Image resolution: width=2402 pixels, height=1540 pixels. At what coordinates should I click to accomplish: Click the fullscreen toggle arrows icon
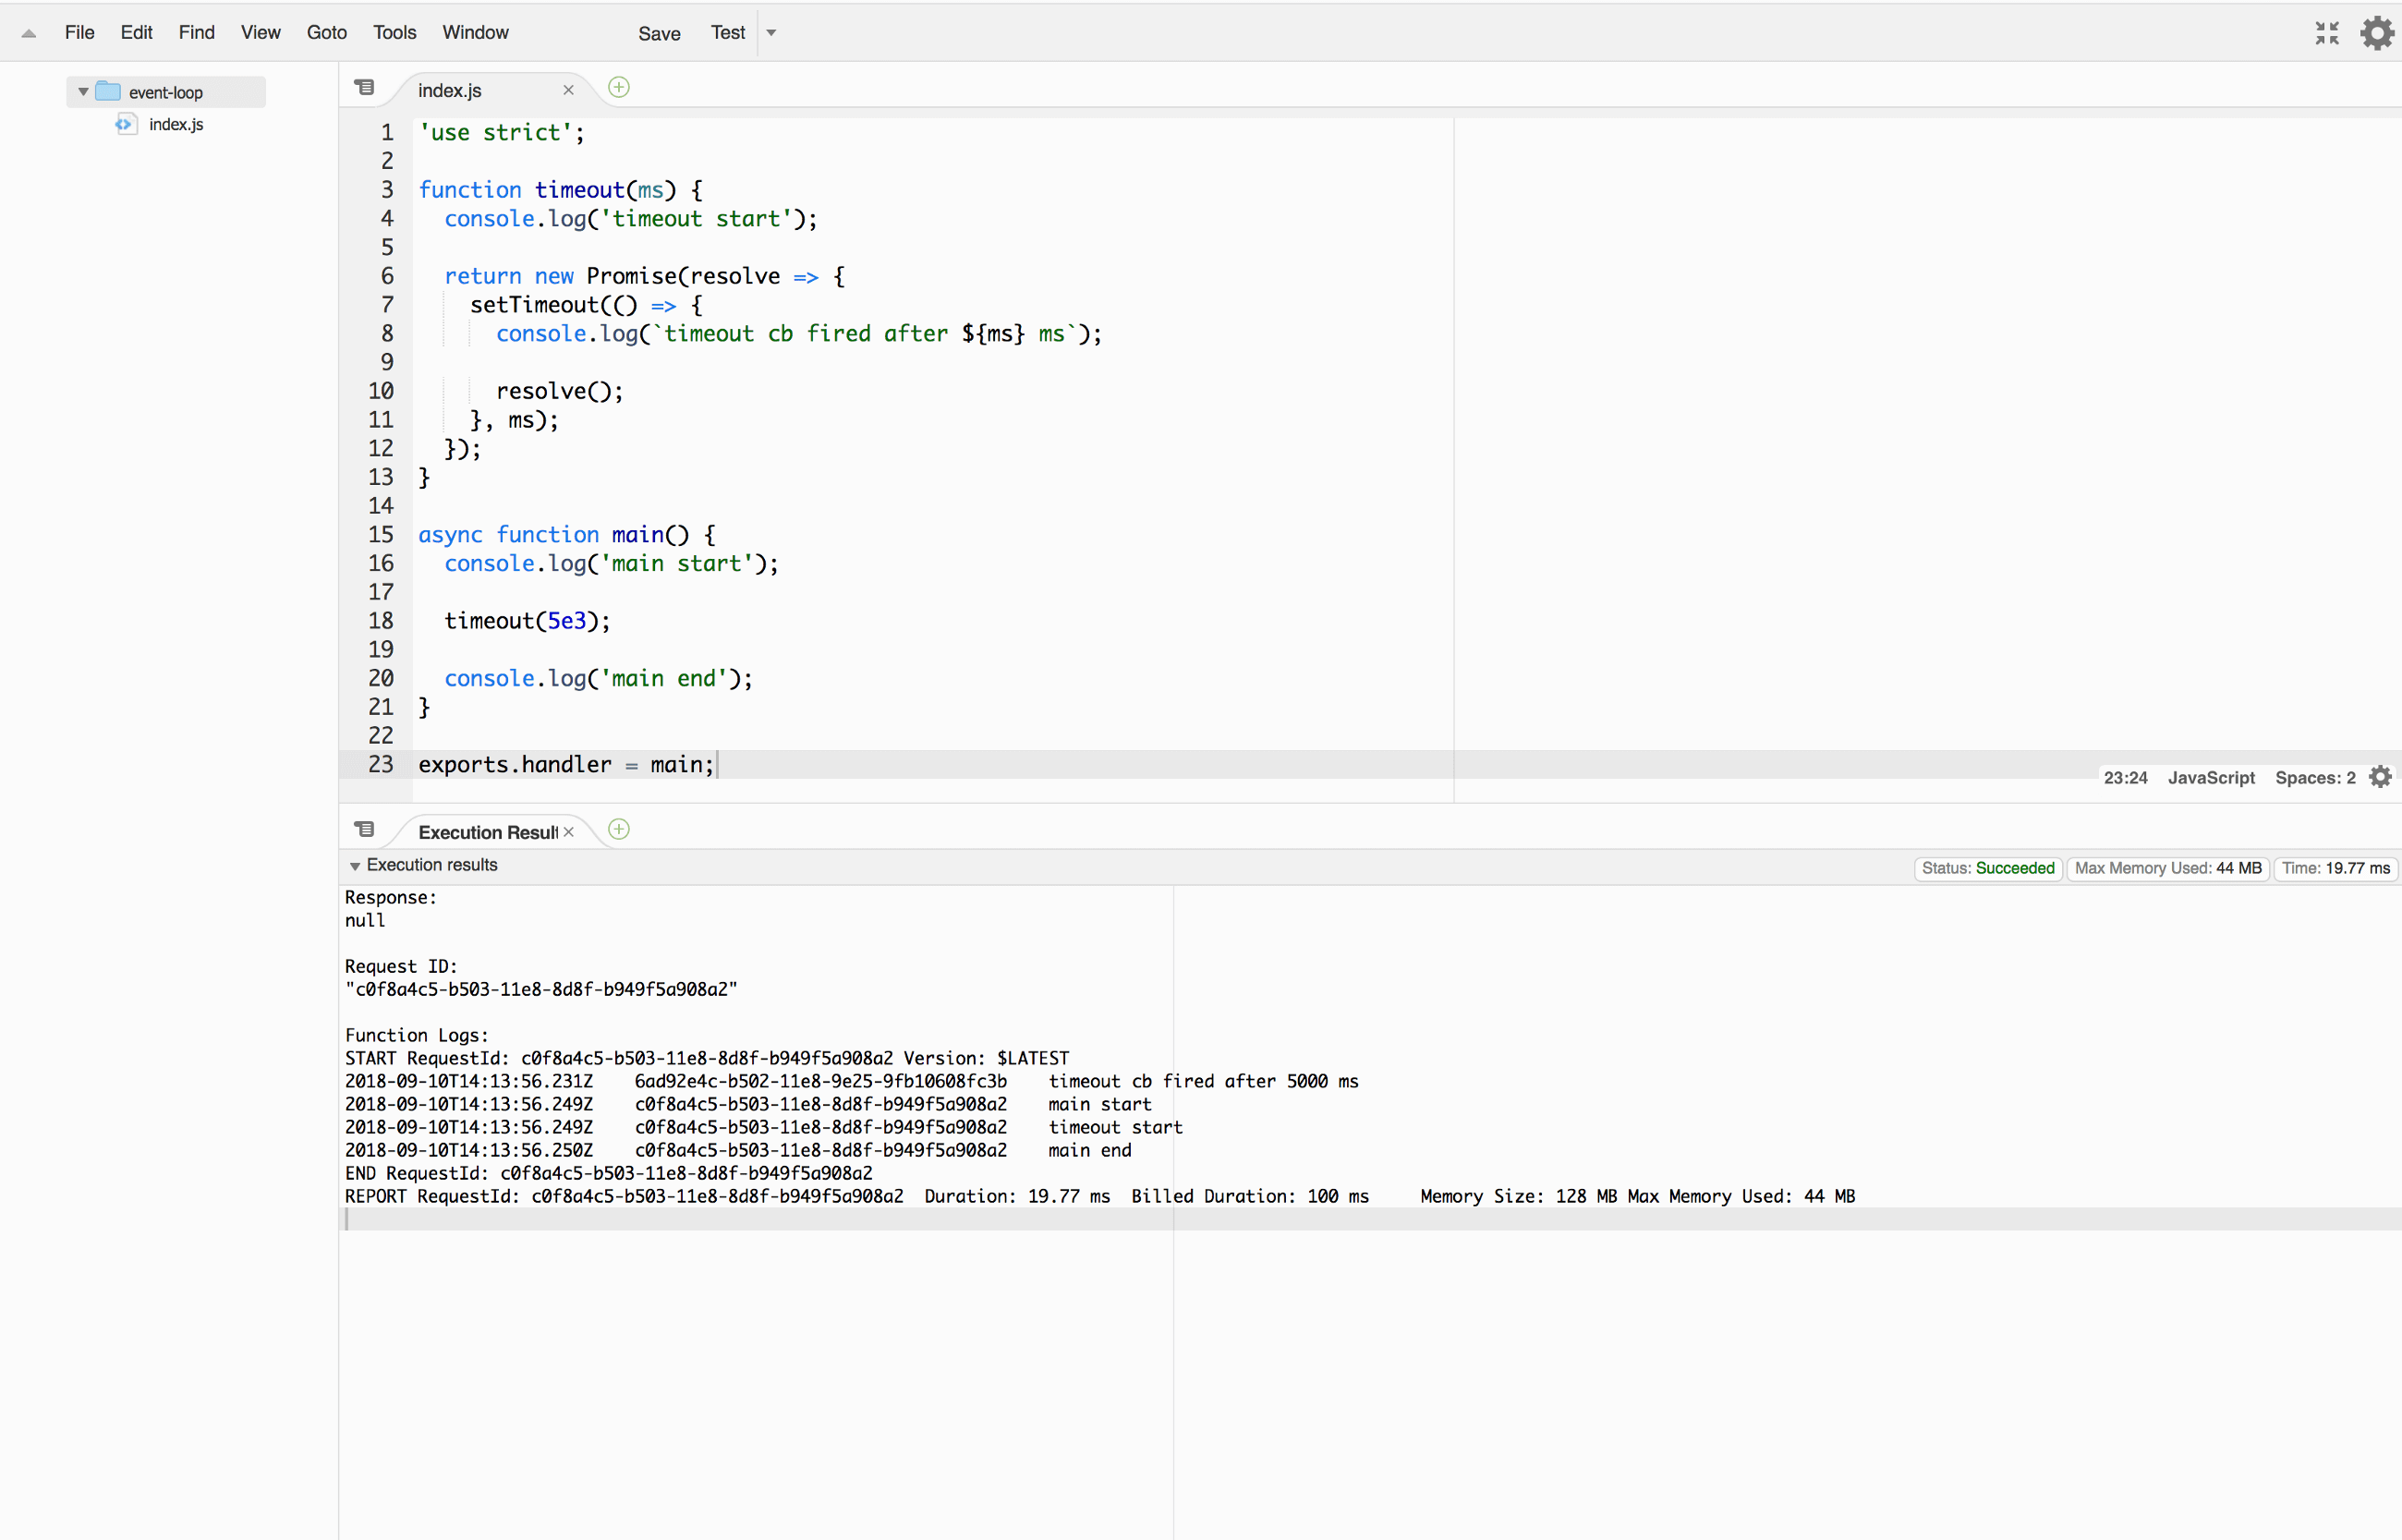[2326, 33]
